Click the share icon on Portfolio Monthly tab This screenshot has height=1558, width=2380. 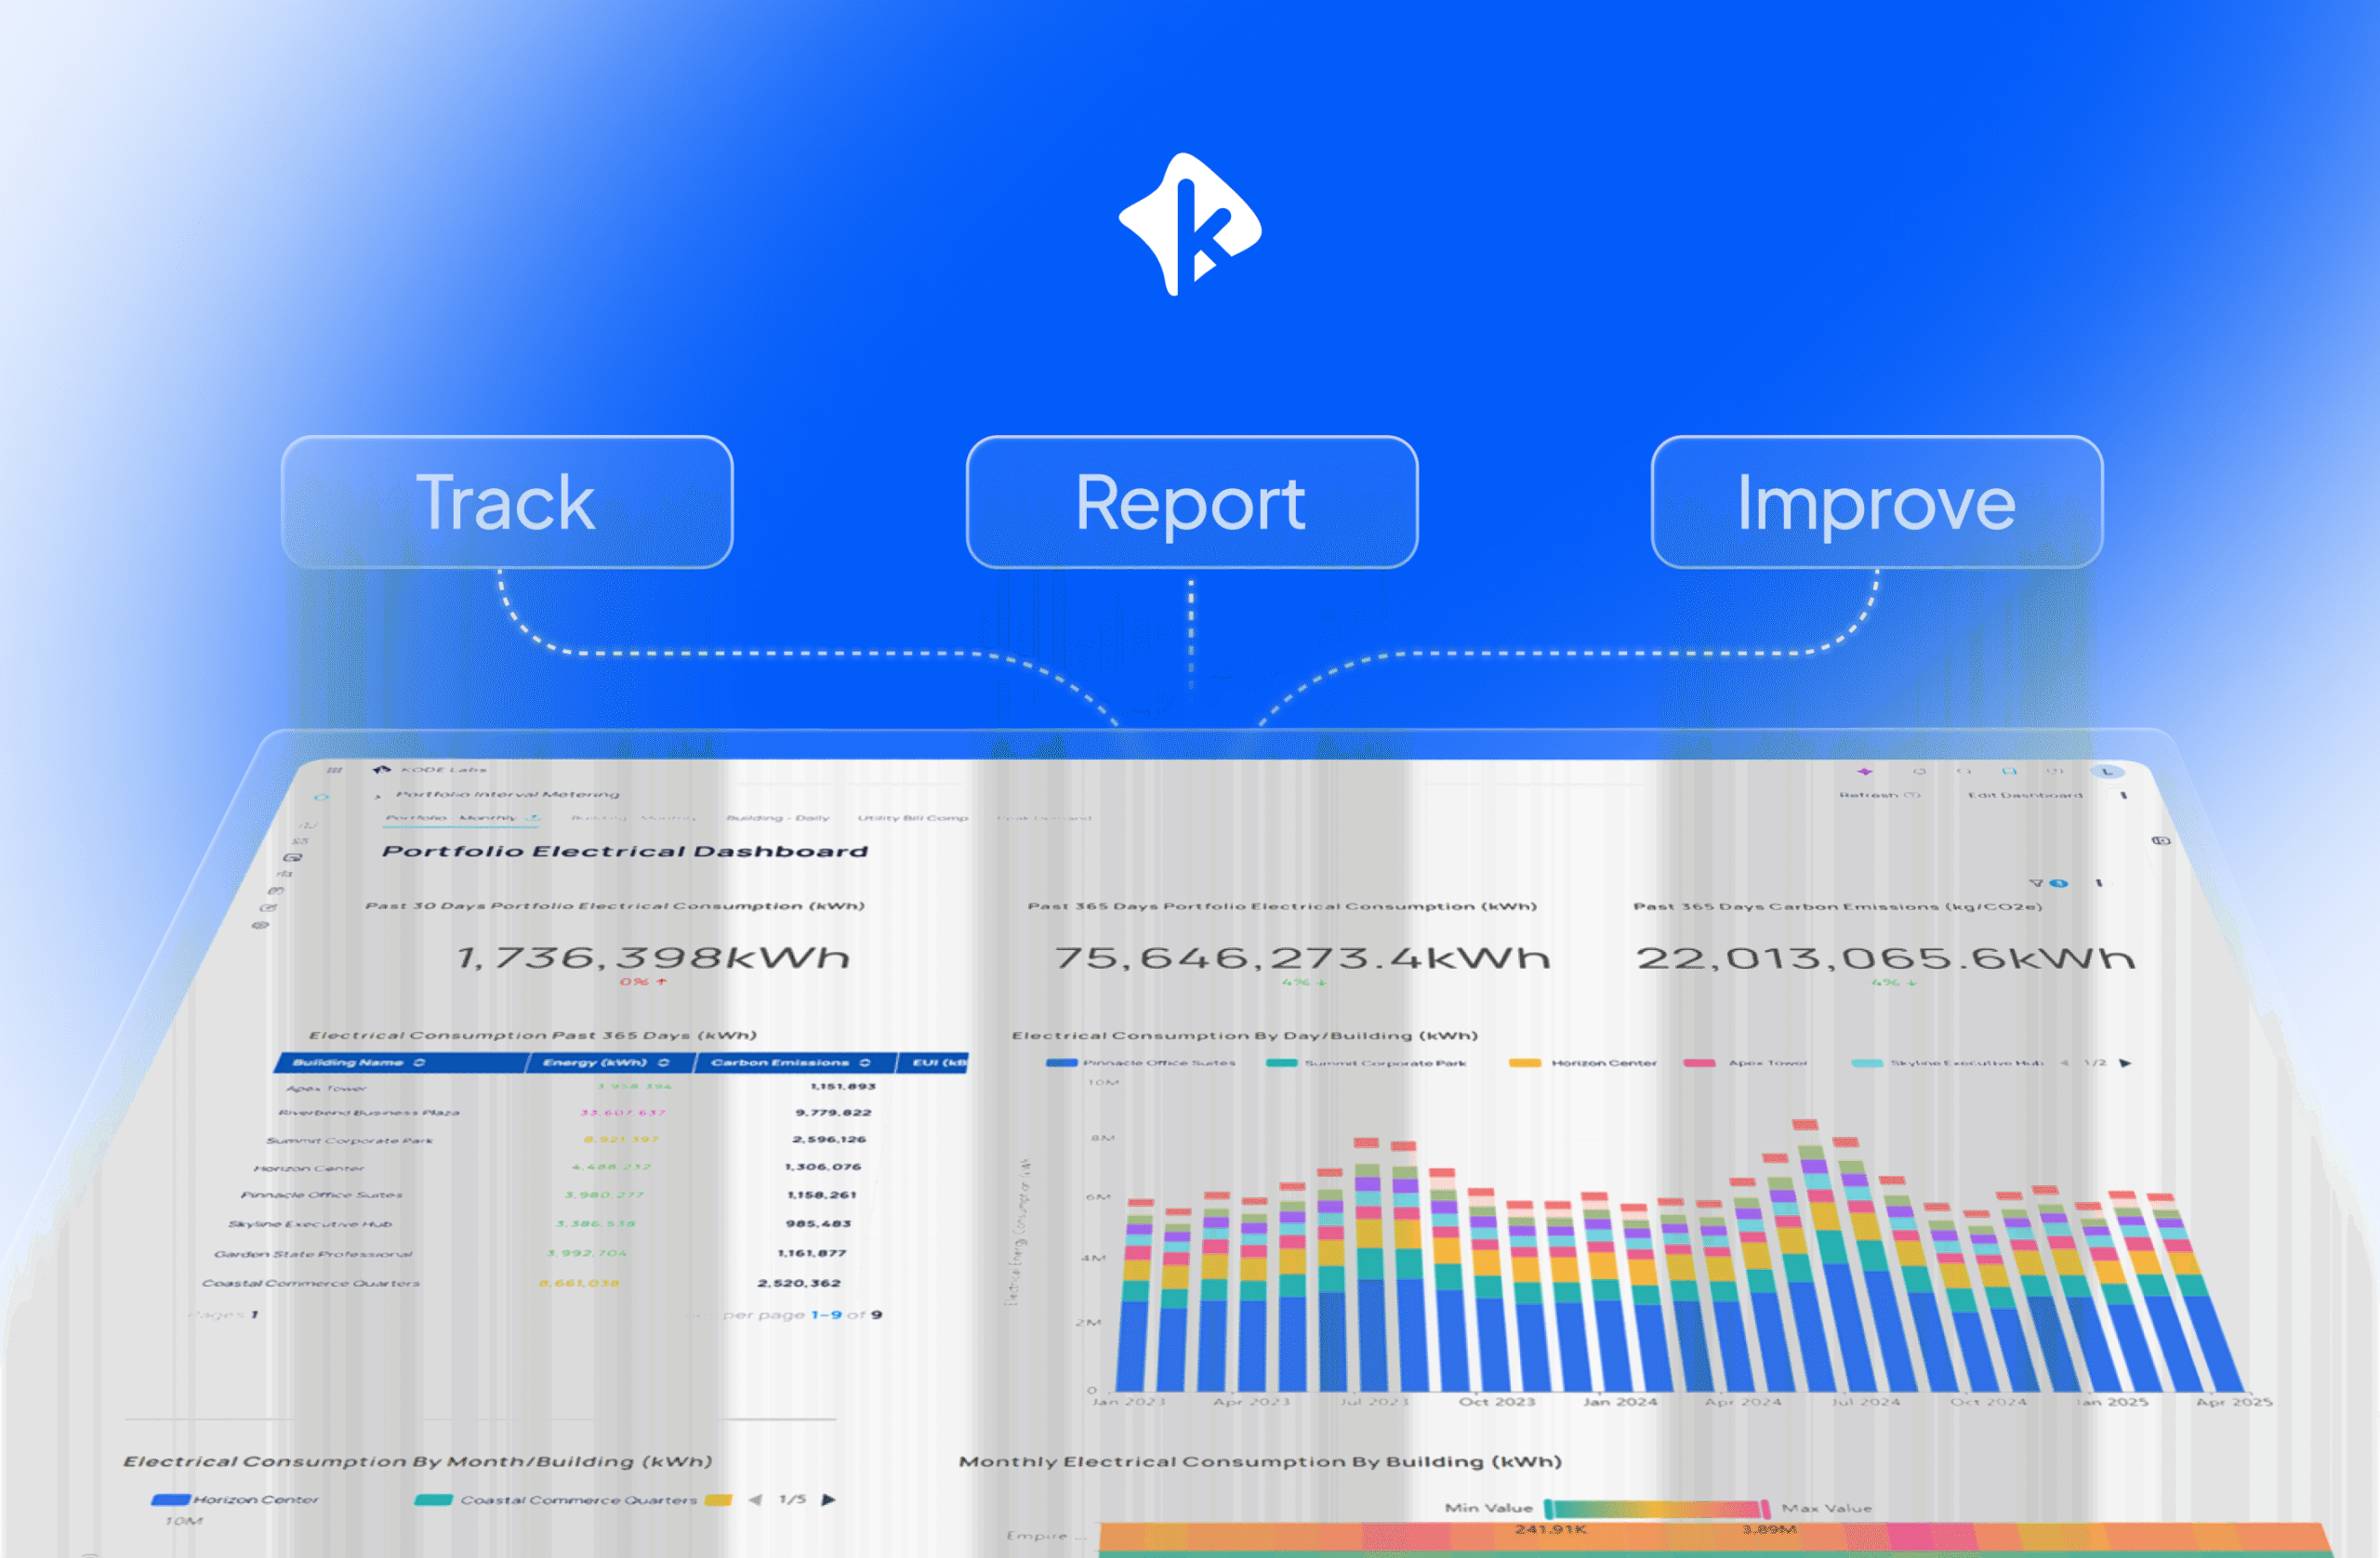533,817
